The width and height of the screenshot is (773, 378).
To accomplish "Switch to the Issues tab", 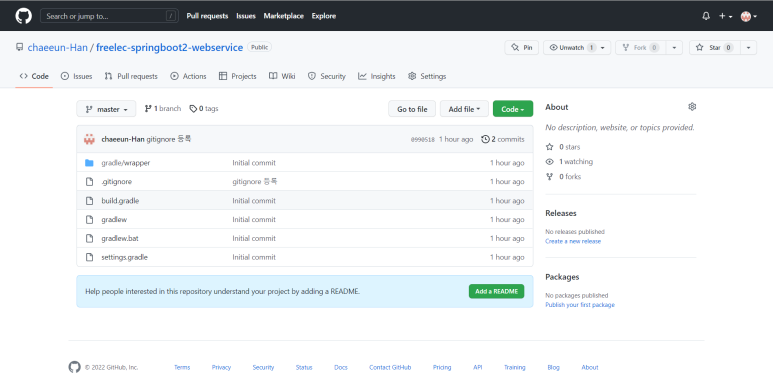I will pyautogui.click(x=76, y=76).
